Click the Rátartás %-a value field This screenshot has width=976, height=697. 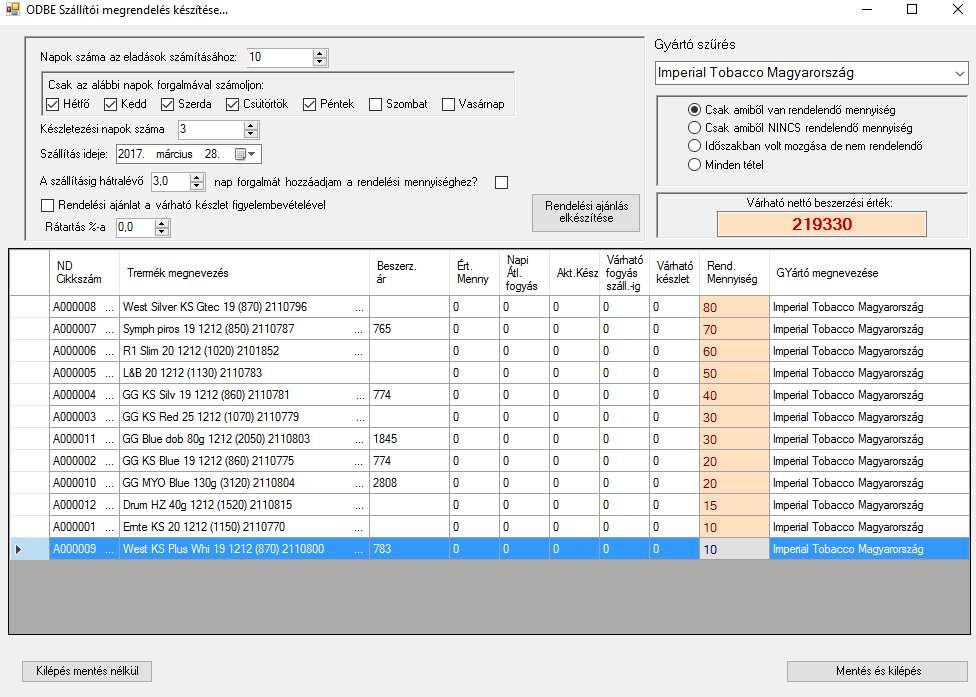click(x=135, y=227)
